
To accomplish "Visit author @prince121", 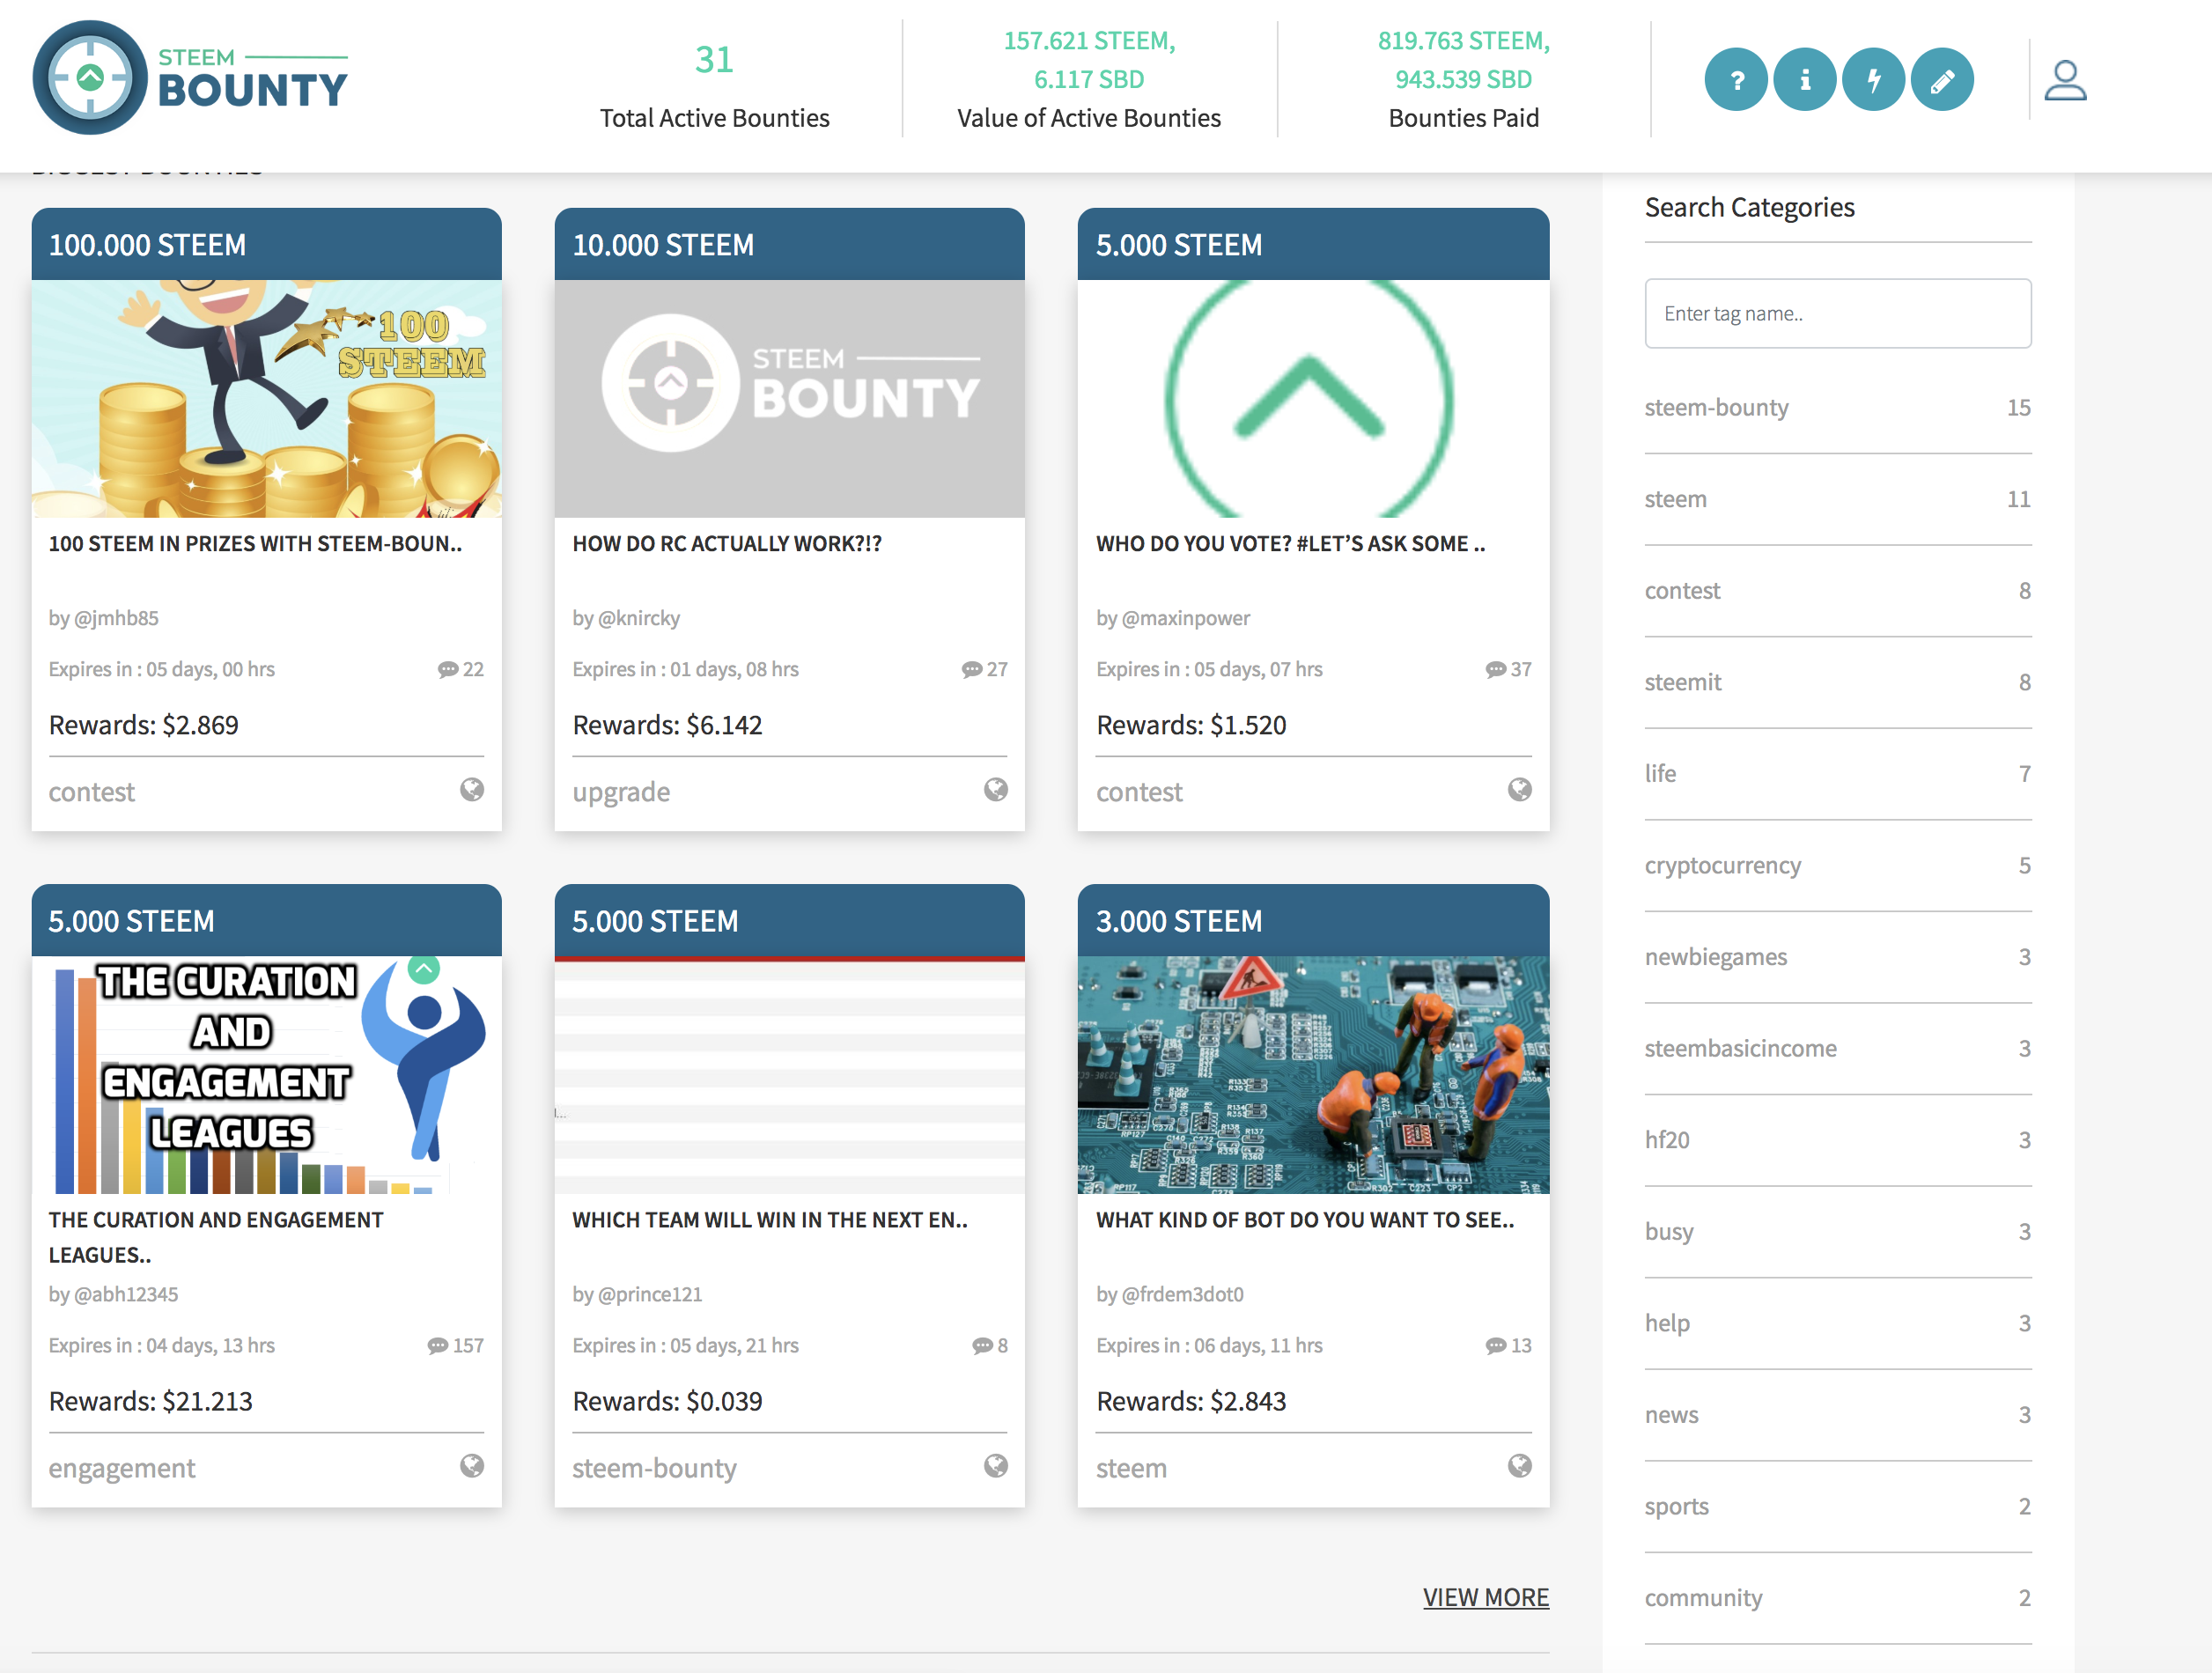I will 650,1294.
